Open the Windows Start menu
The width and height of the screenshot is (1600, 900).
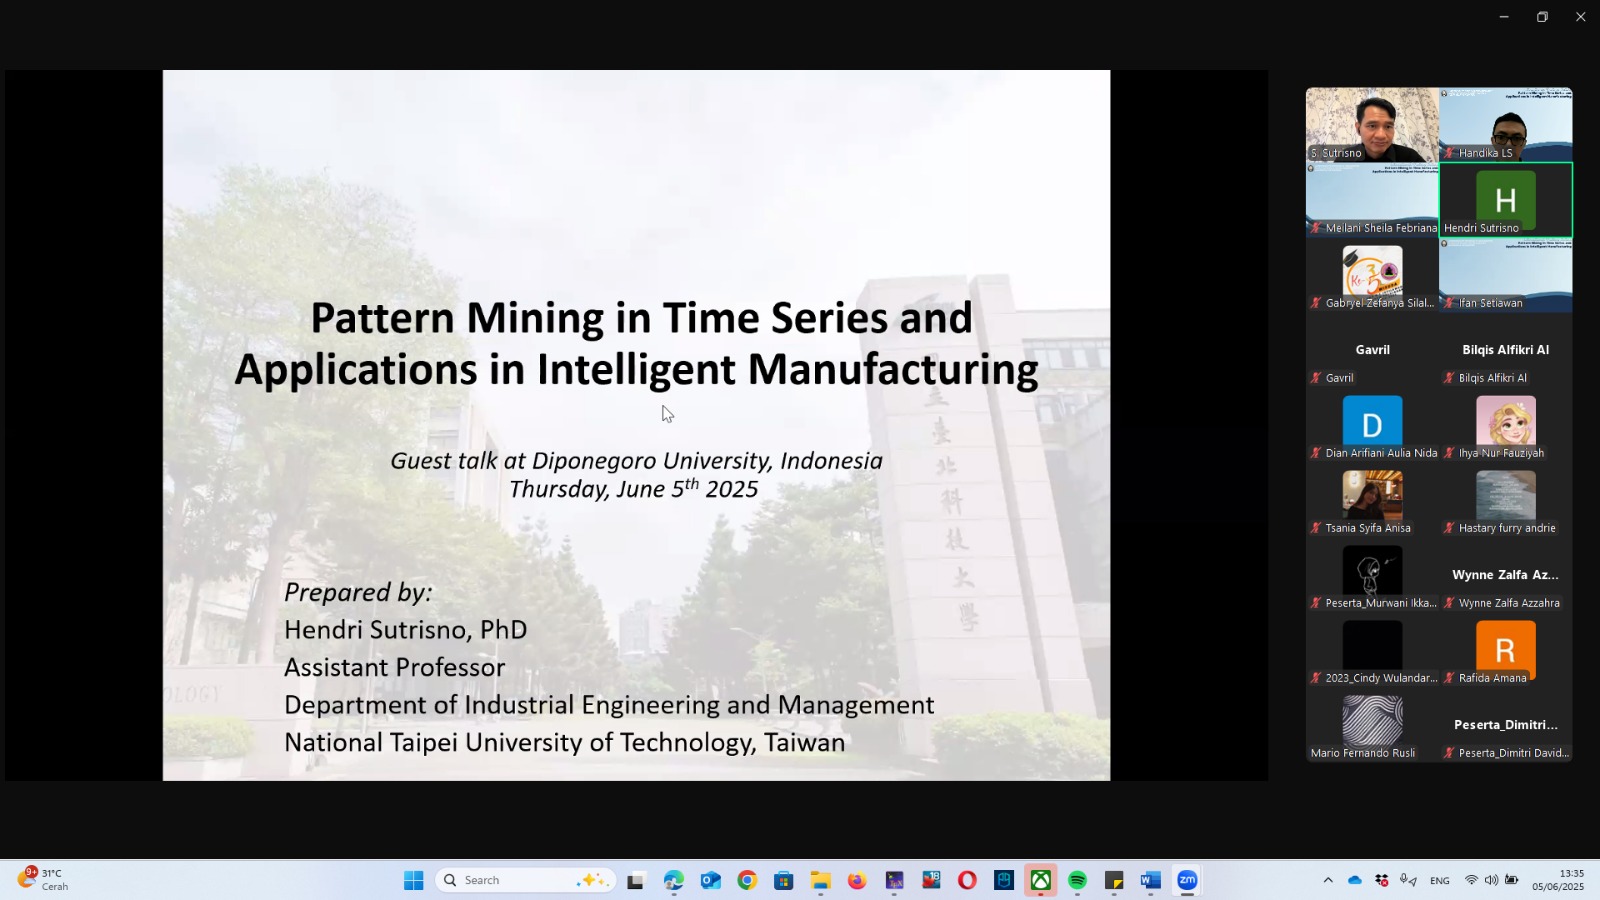[x=414, y=880]
